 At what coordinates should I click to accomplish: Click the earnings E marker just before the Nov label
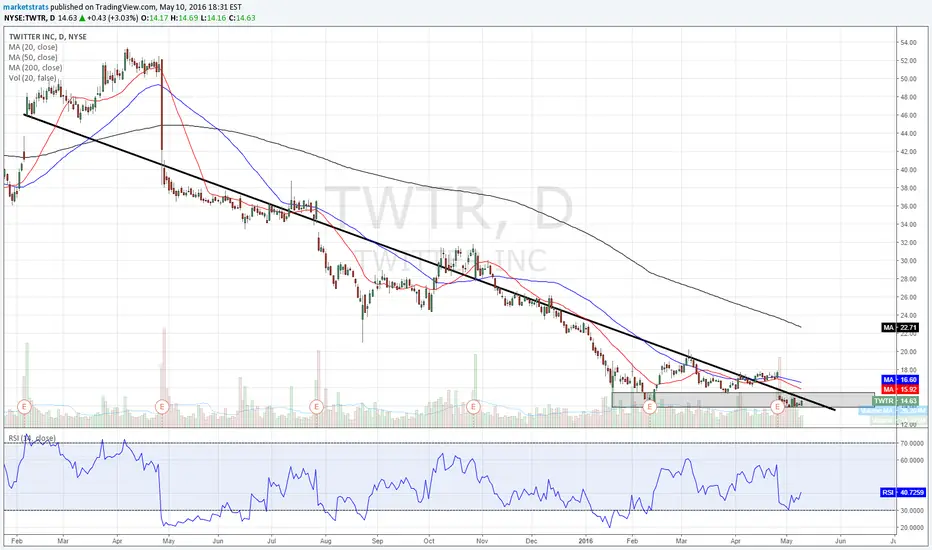tap(473, 407)
